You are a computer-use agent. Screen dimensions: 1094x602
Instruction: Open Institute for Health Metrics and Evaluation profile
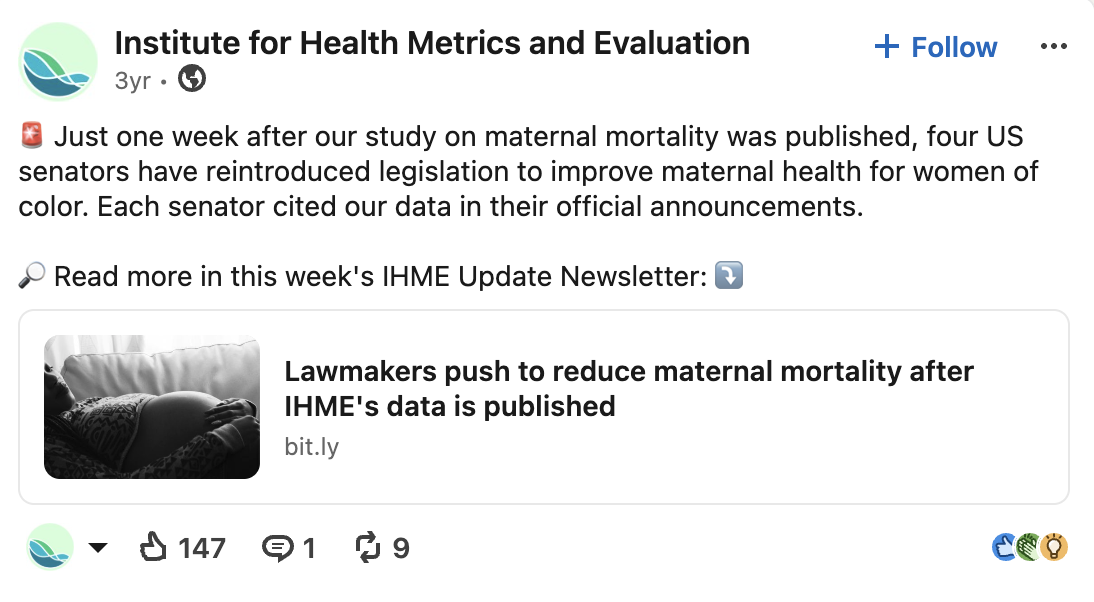pyautogui.click(x=432, y=43)
